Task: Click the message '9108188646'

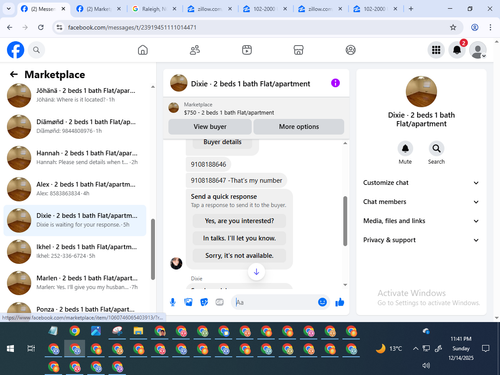Action: [208, 164]
